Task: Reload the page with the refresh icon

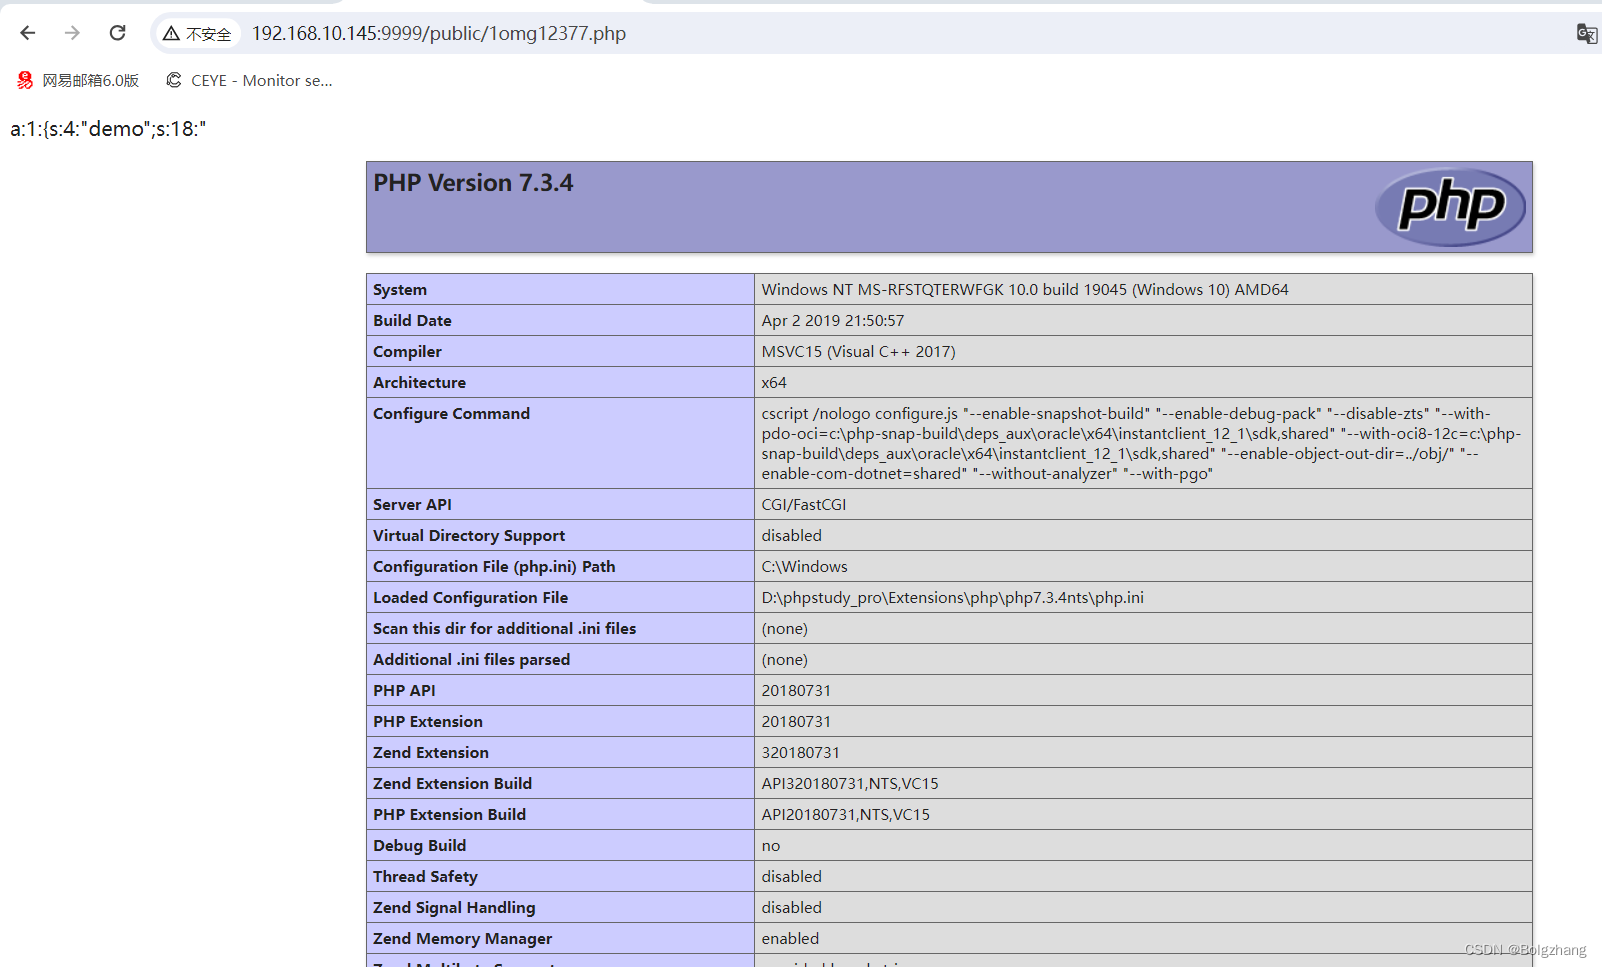Action: [117, 33]
